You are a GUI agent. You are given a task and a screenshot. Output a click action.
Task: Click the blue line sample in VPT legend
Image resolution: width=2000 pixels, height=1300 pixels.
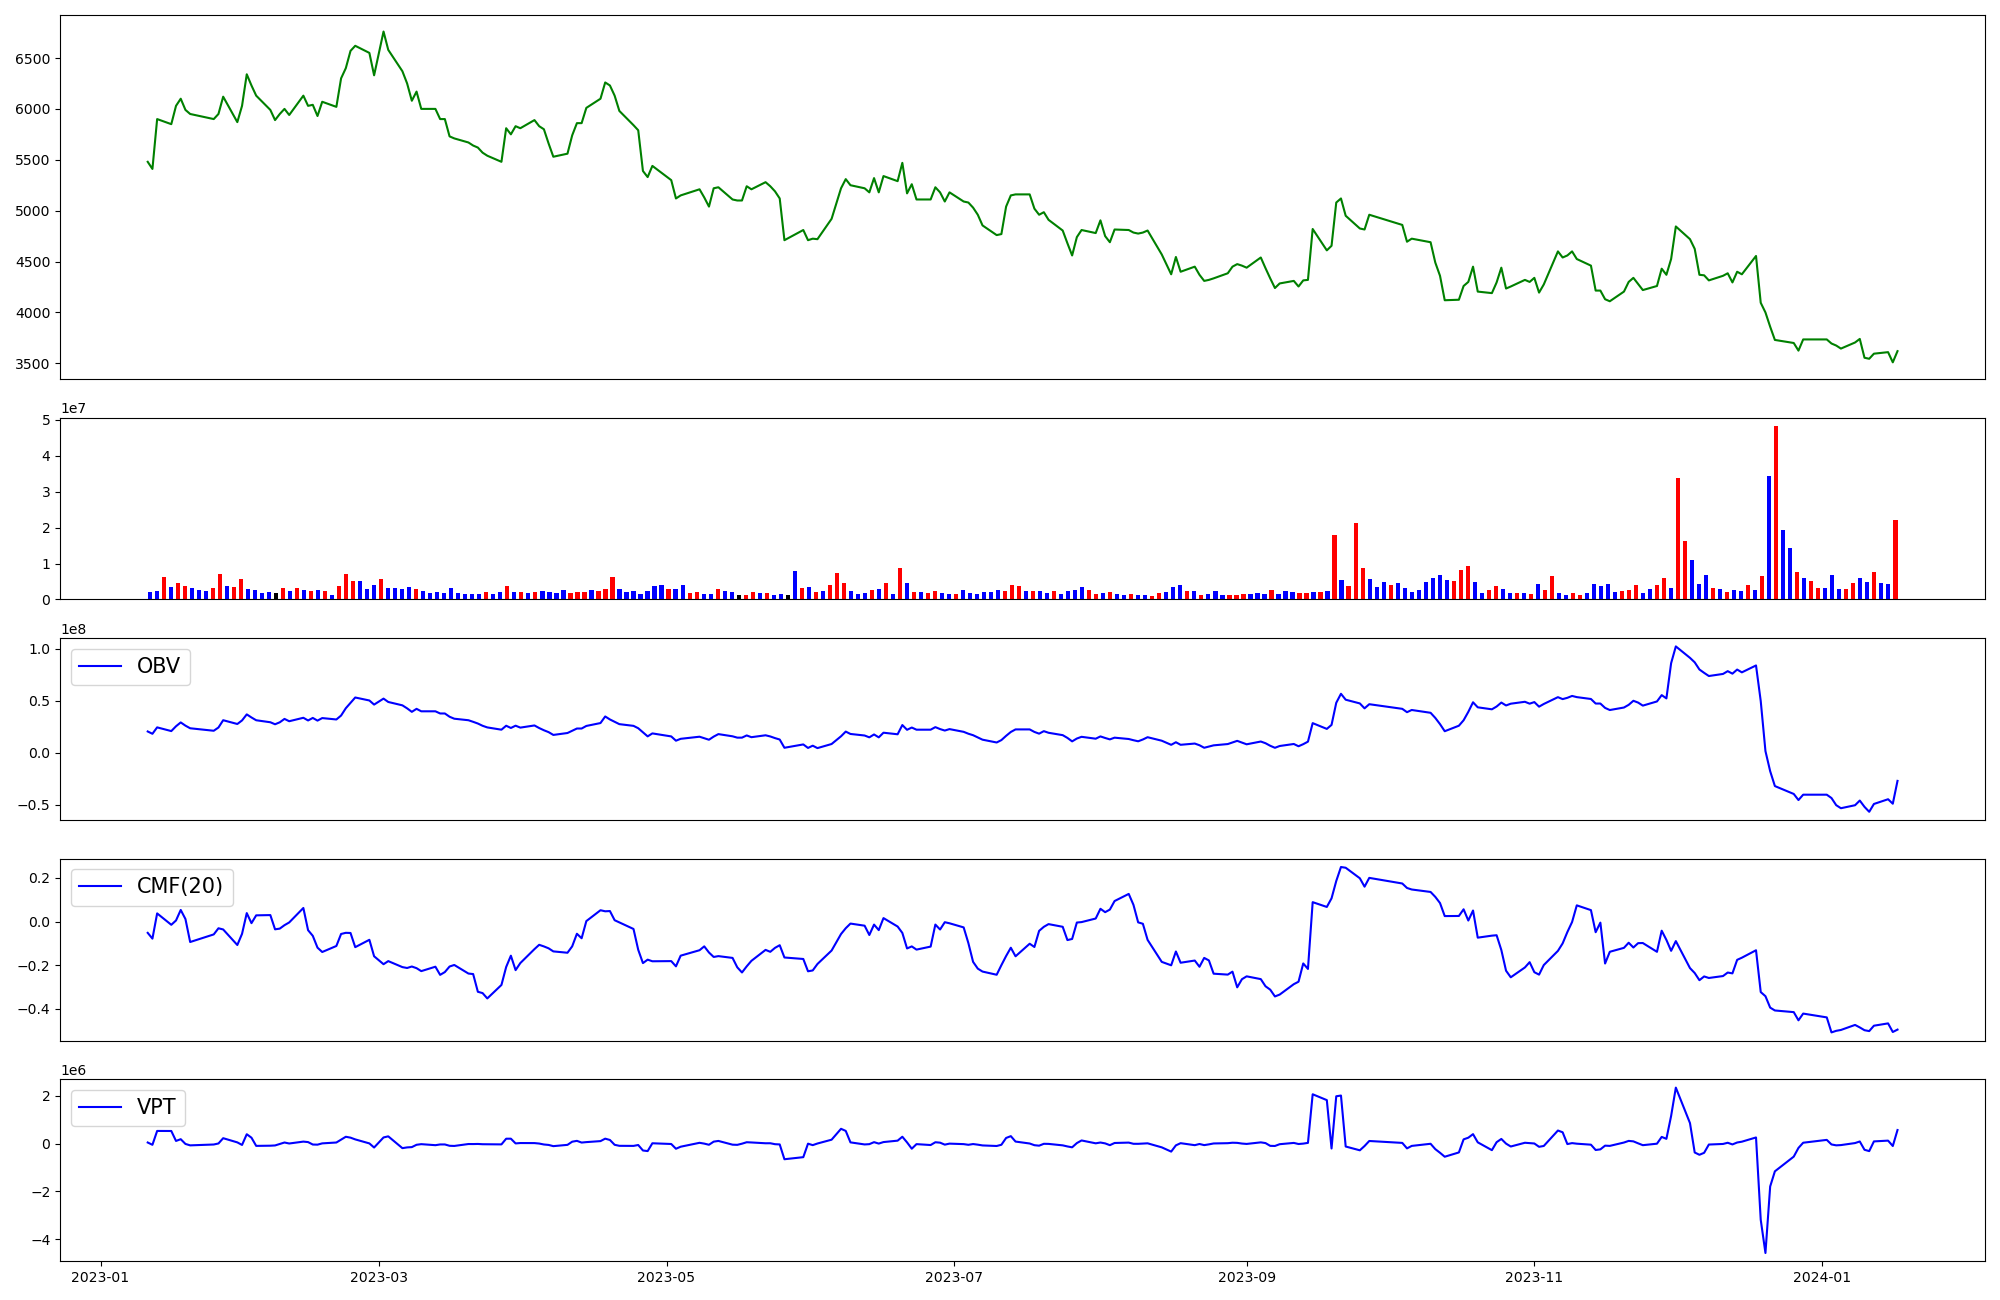pyautogui.click(x=100, y=1107)
